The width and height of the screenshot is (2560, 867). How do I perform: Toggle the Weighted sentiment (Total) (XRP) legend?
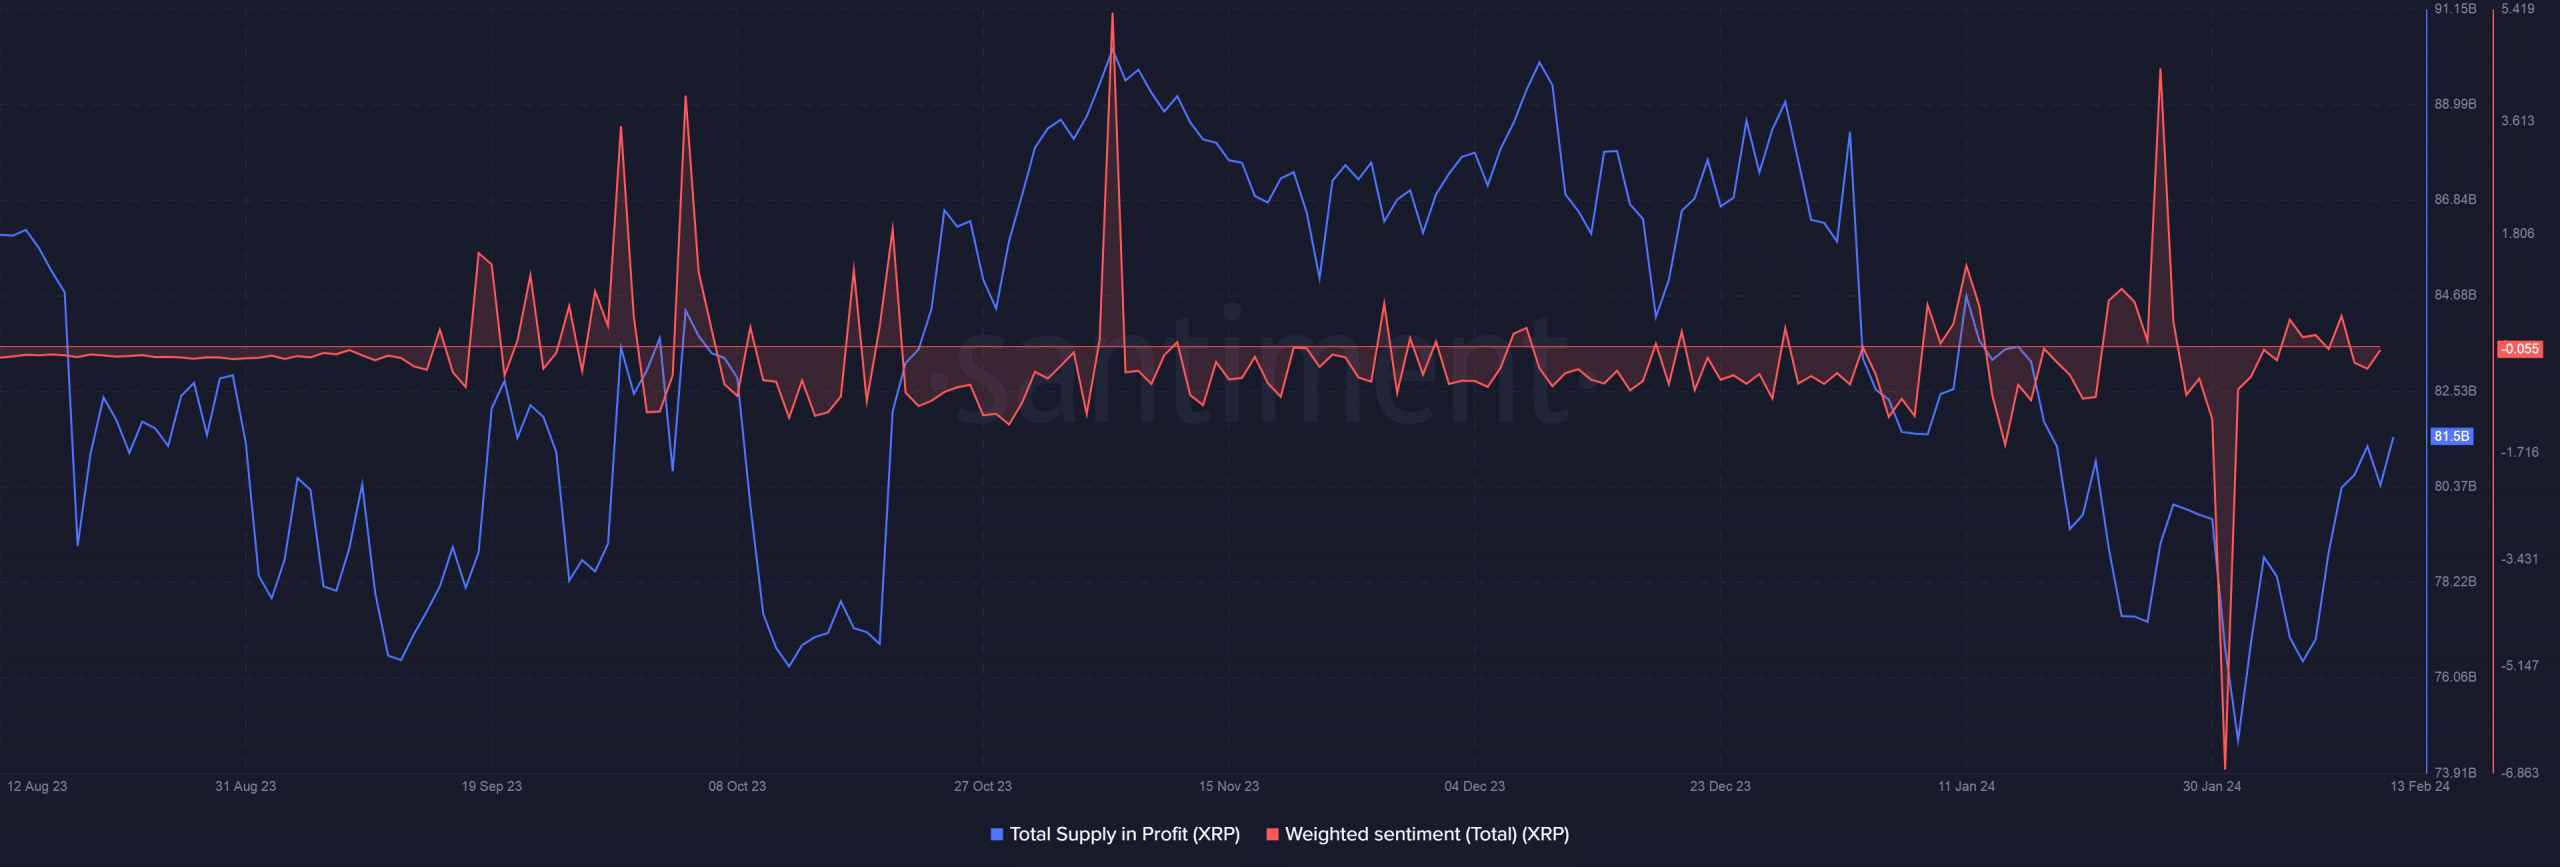tap(1417, 834)
